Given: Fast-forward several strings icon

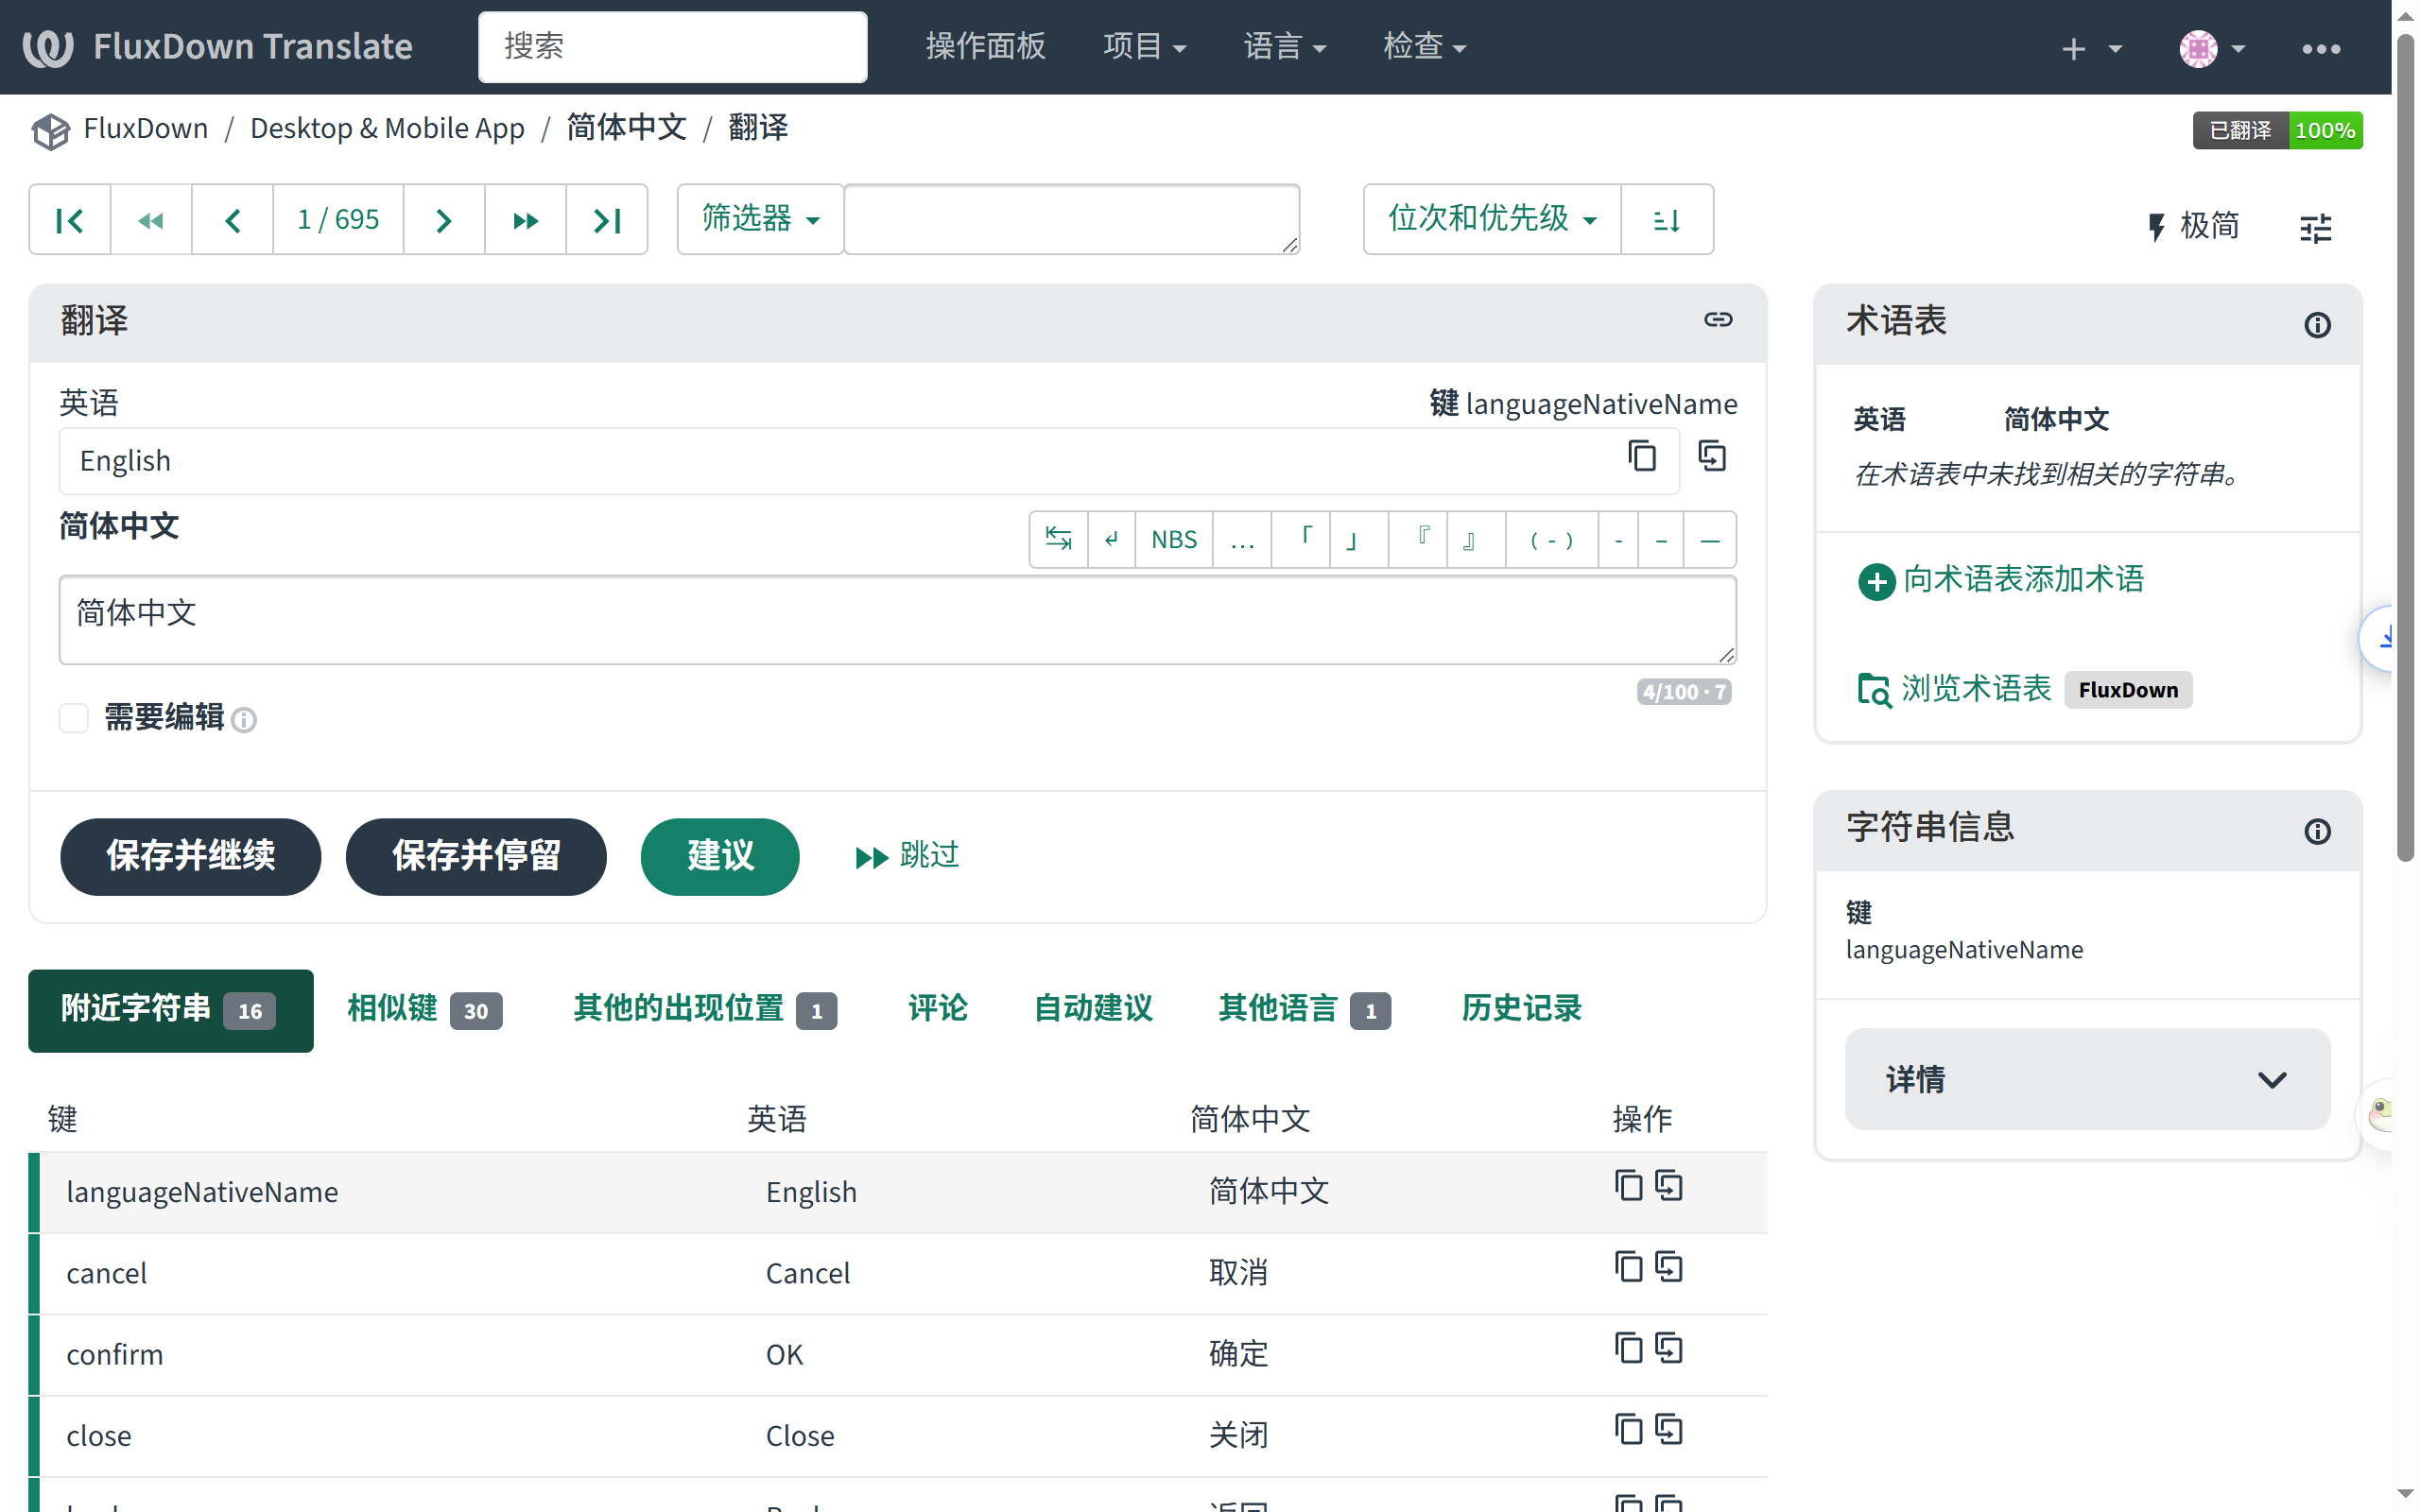Looking at the screenshot, I should coord(526,220).
